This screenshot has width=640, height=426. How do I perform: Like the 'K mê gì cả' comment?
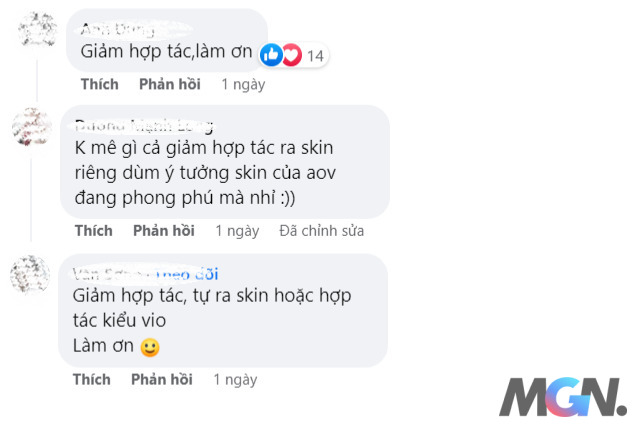[93, 231]
